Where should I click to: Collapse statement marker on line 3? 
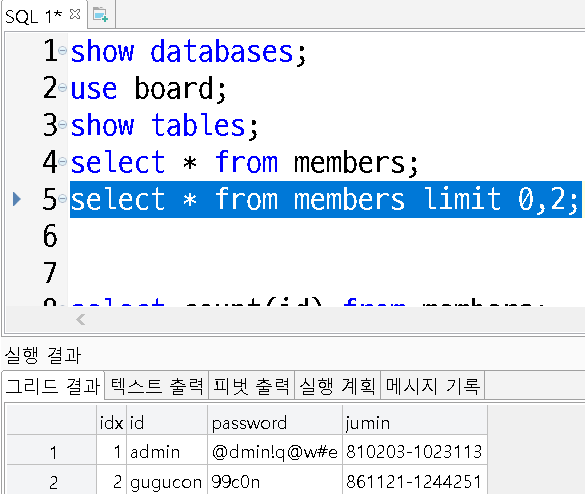point(63,124)
